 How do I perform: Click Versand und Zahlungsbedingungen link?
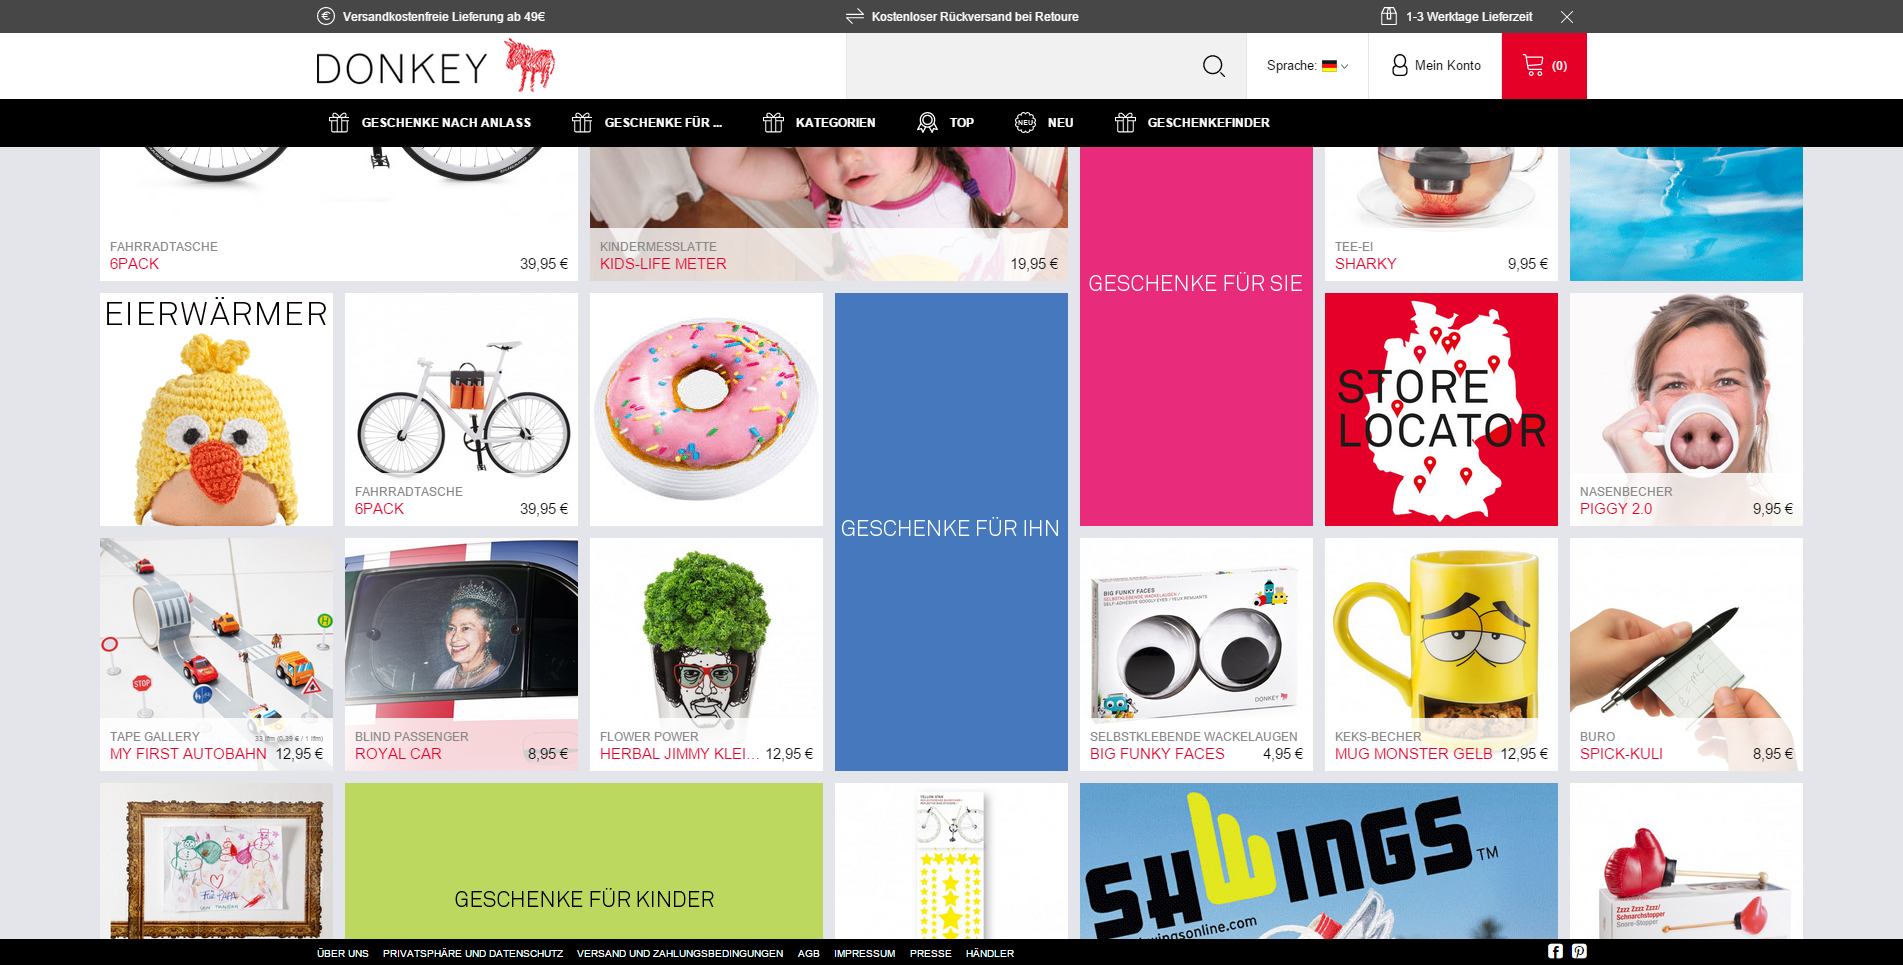click(679, 953)
